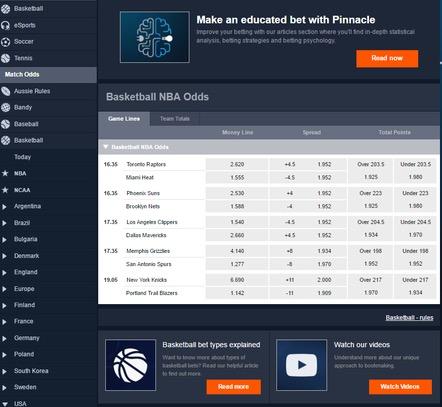
Task: Click the star icon beside NBA
Action: (x=5, y=173)
